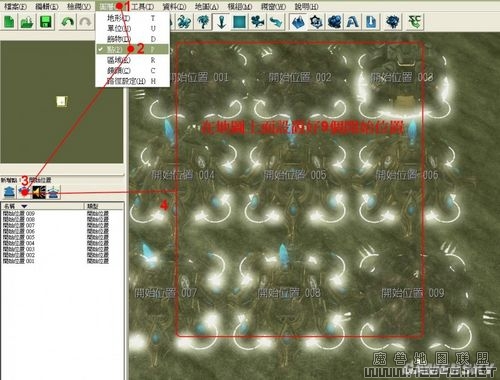The image size is (500, 380).
Task: Select list row 開始位置 006
Action: pos(62,231)
